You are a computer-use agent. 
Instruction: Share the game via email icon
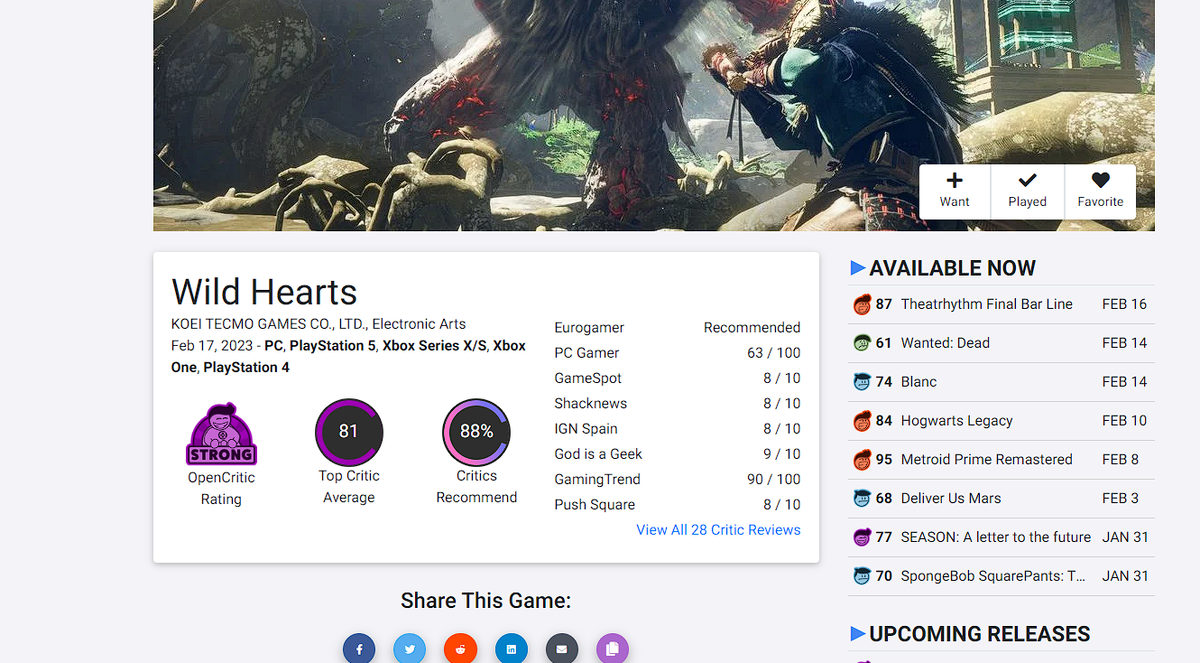(562, 649)
